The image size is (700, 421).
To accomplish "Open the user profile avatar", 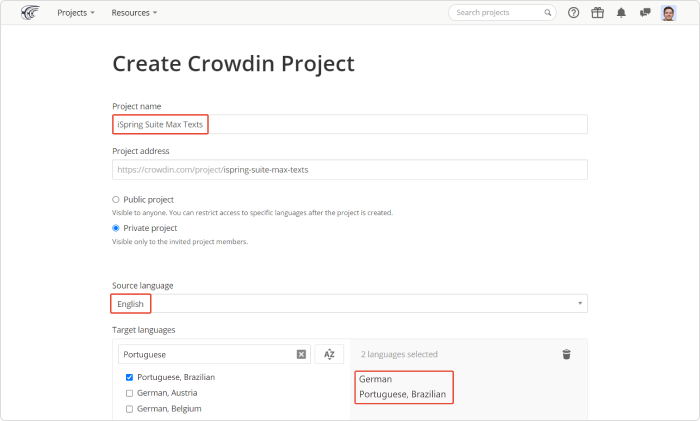I will [x=668, y=13].
